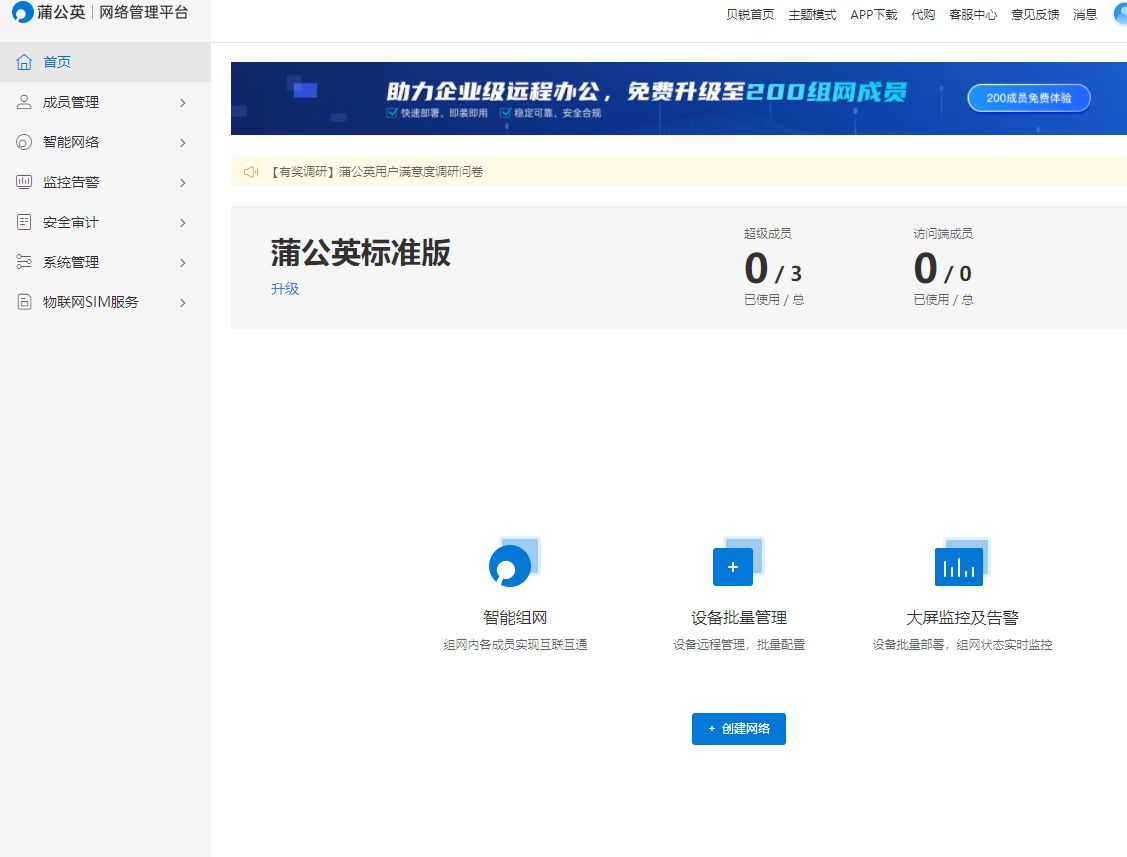
Task: Click the announcement speaker icon
Action: point(251,172)
